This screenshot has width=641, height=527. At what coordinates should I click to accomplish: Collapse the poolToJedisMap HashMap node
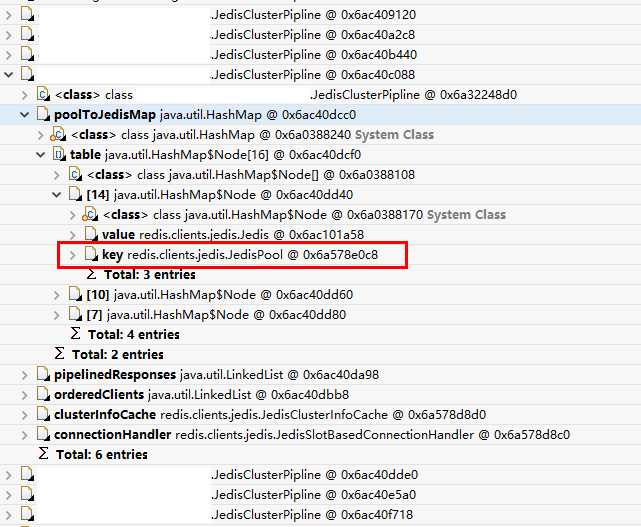point(25,115)
